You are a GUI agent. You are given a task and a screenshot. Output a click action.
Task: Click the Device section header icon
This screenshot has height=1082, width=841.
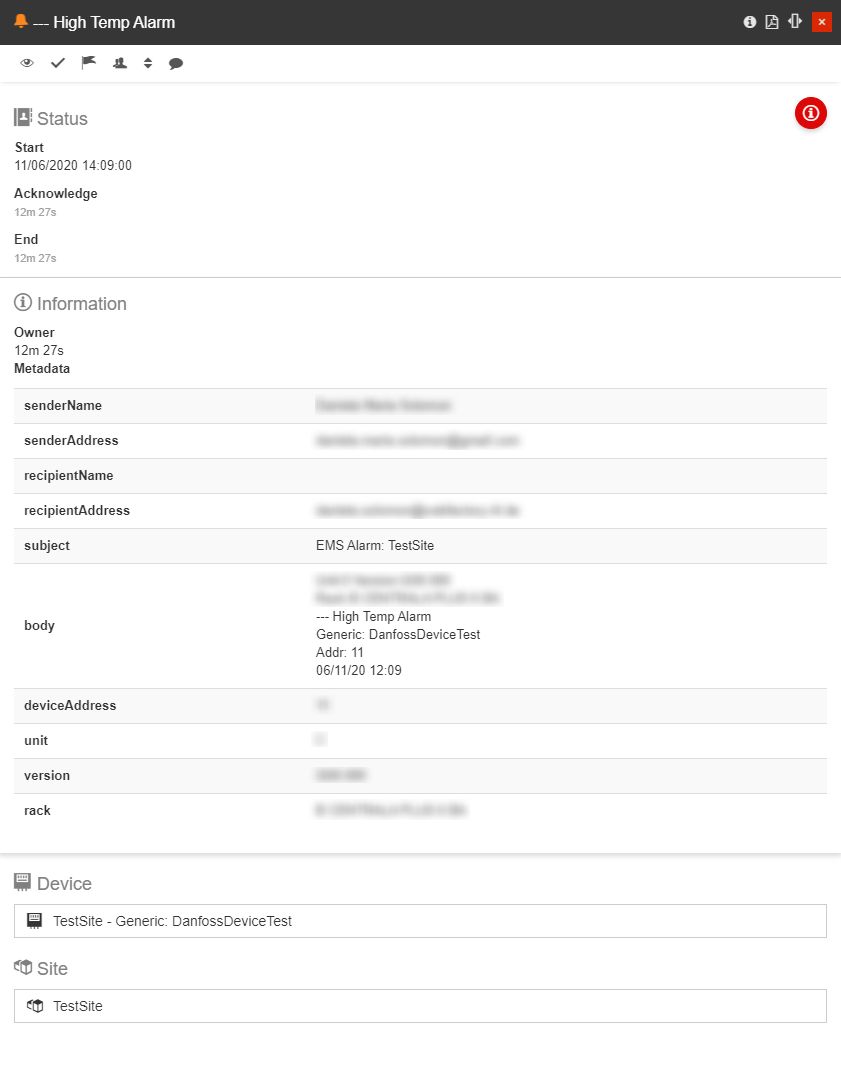[x=23, y=882]
